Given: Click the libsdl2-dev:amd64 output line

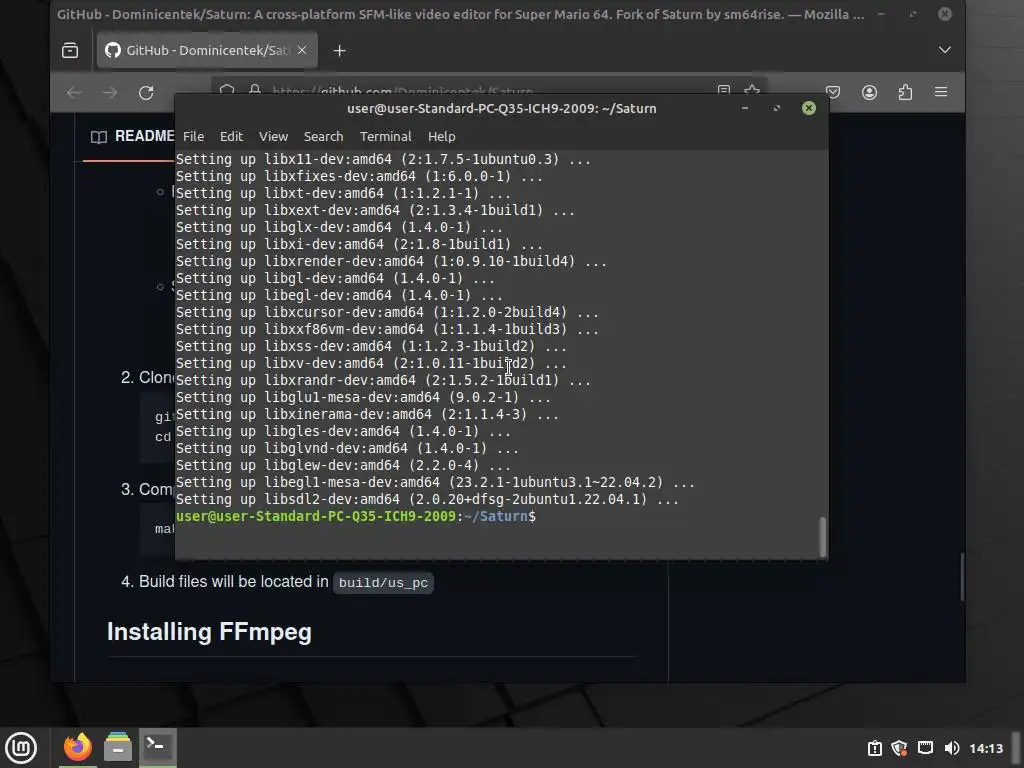Looking at the screenshot, I should click(x=427, y=500).
